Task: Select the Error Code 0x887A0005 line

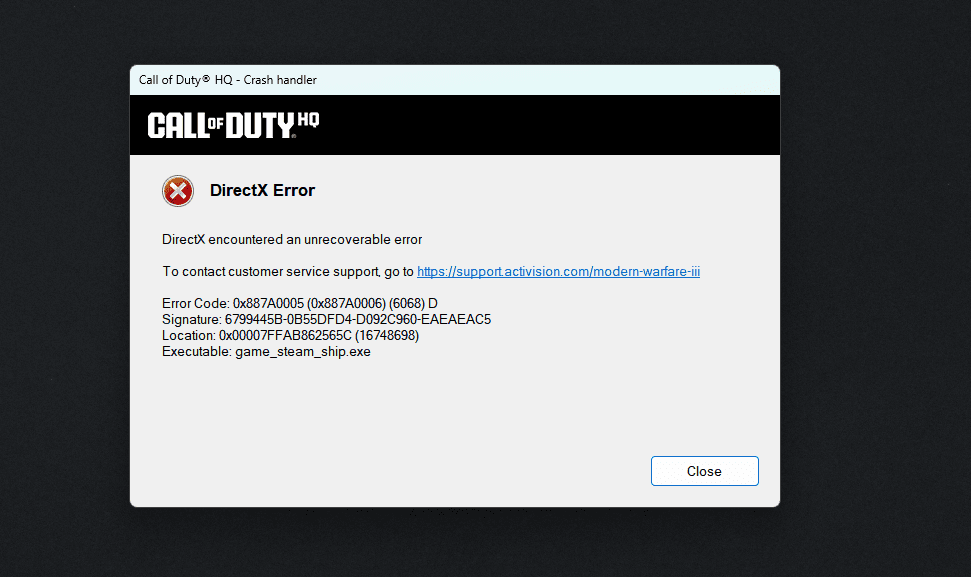Action: tap(300, 303)
